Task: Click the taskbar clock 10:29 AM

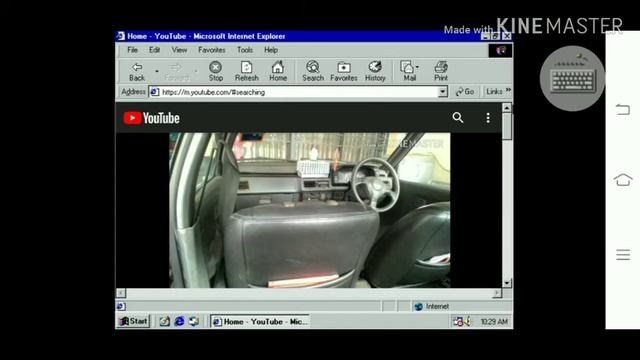Action: pos(494,322)
